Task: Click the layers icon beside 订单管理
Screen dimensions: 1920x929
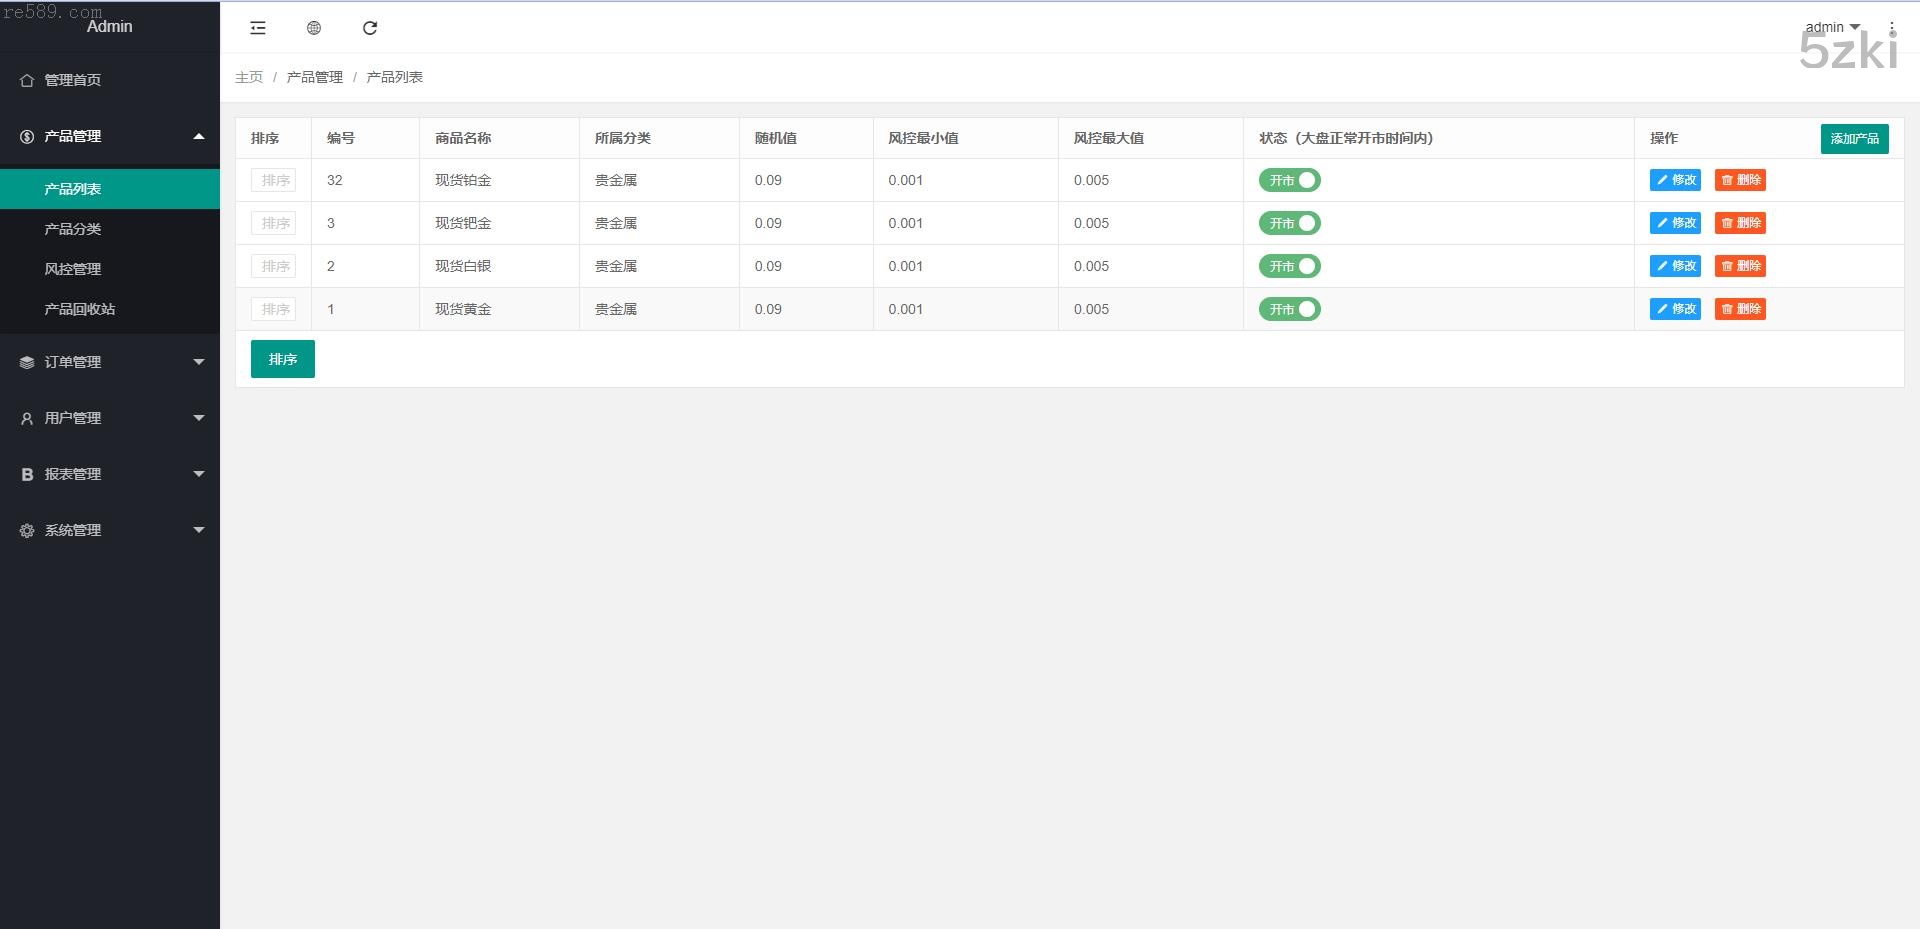Action: 27,363
